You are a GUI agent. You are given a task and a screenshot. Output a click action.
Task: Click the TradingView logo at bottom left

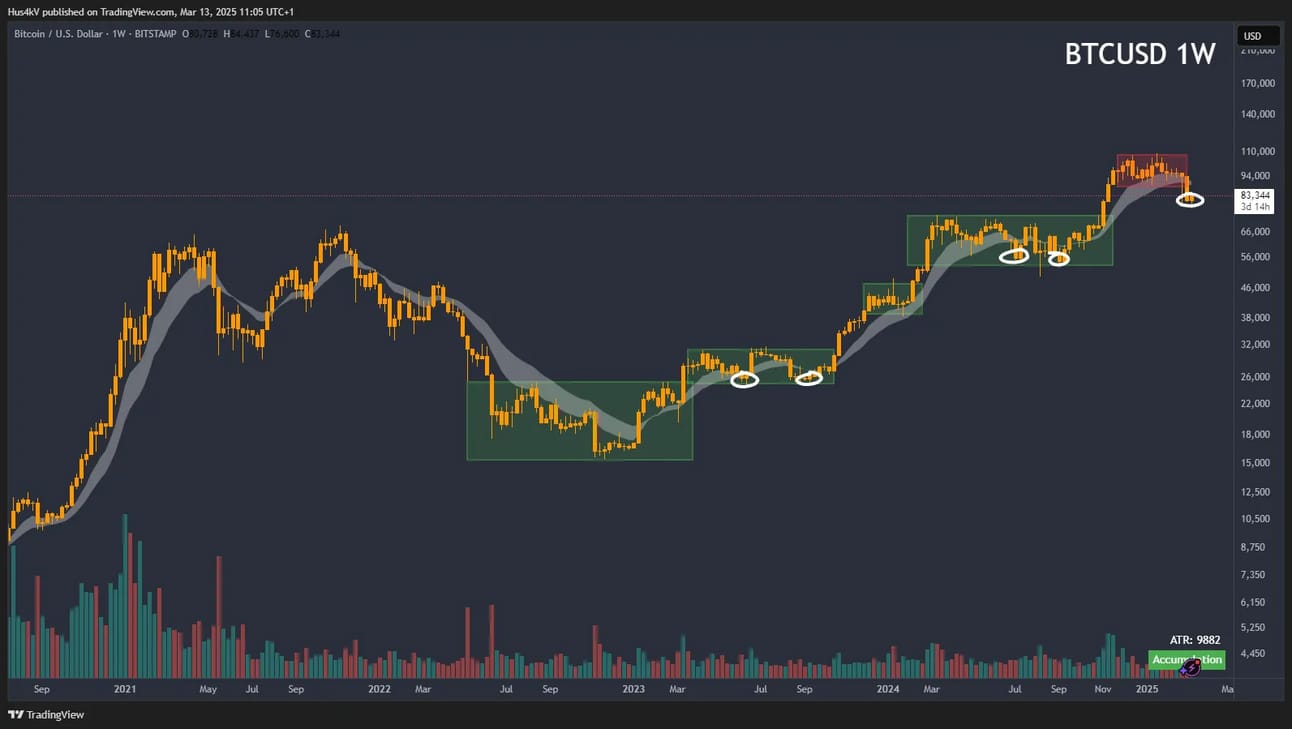point(46,714)
